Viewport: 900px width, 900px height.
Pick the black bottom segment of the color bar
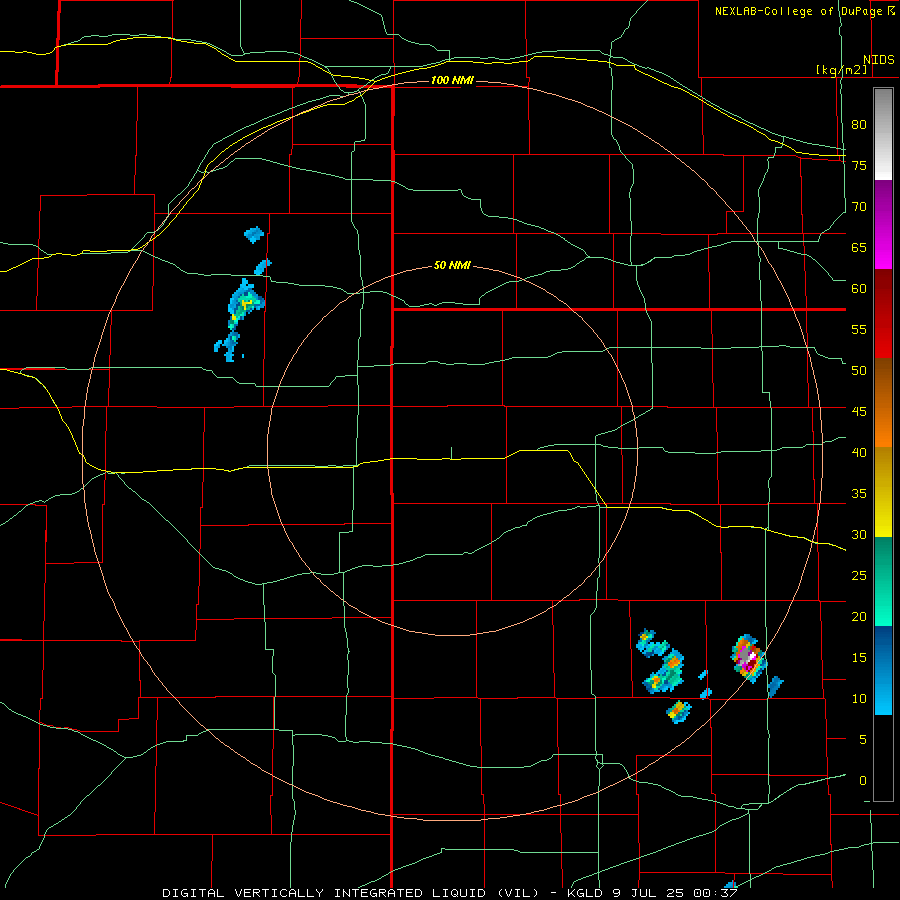883,758
